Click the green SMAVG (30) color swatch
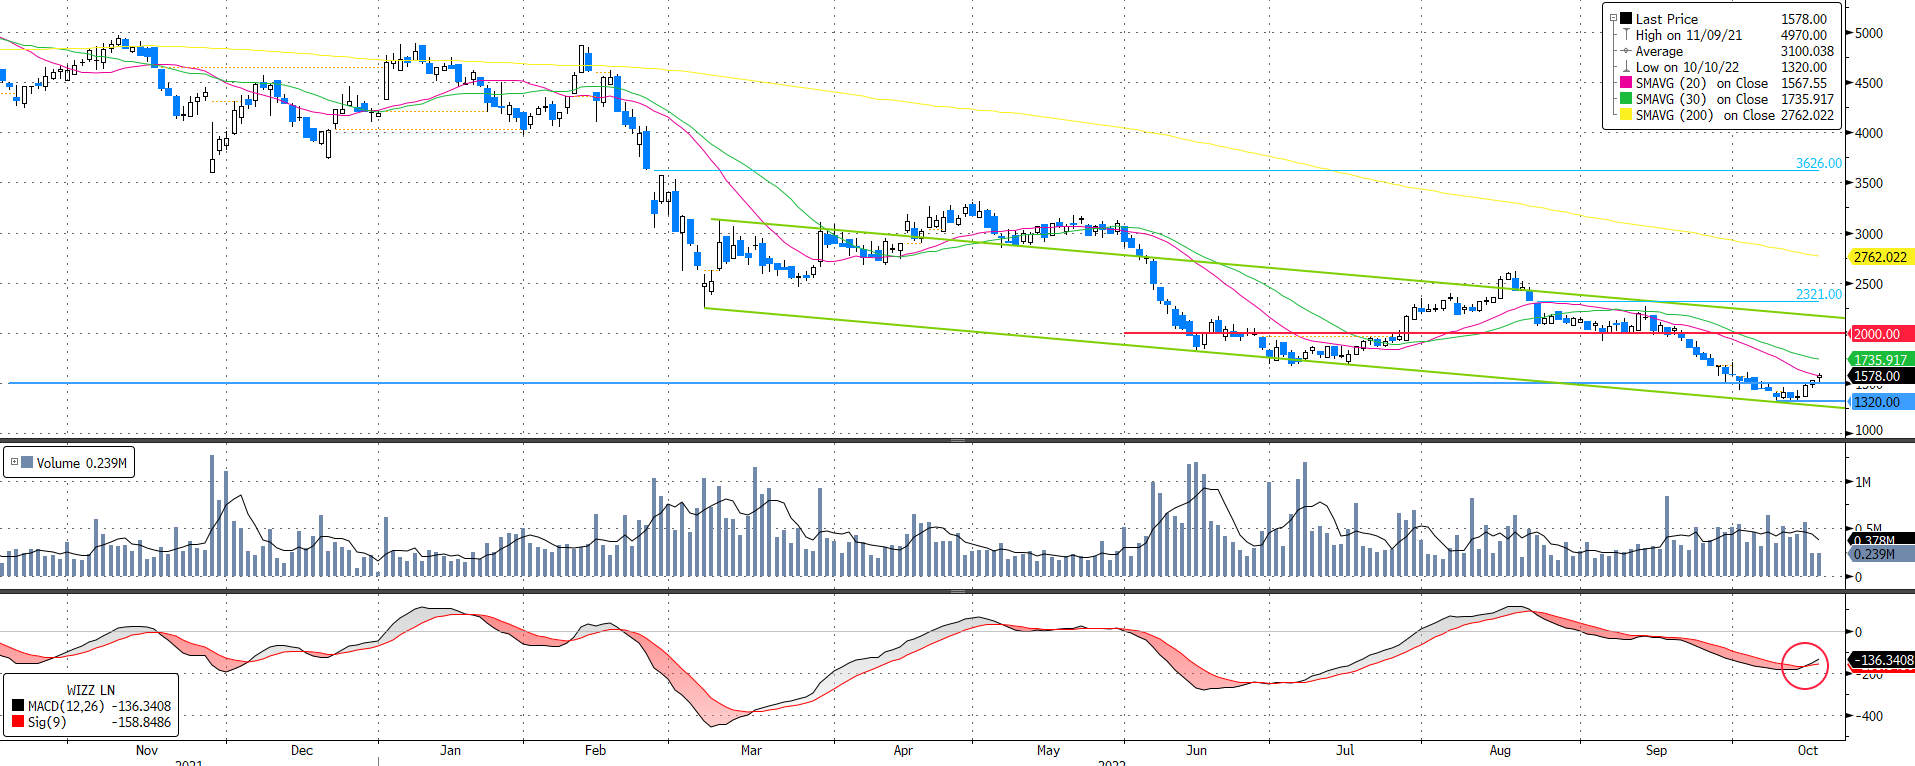Viewport: 1915px width, 766px height. (1626, 99)
